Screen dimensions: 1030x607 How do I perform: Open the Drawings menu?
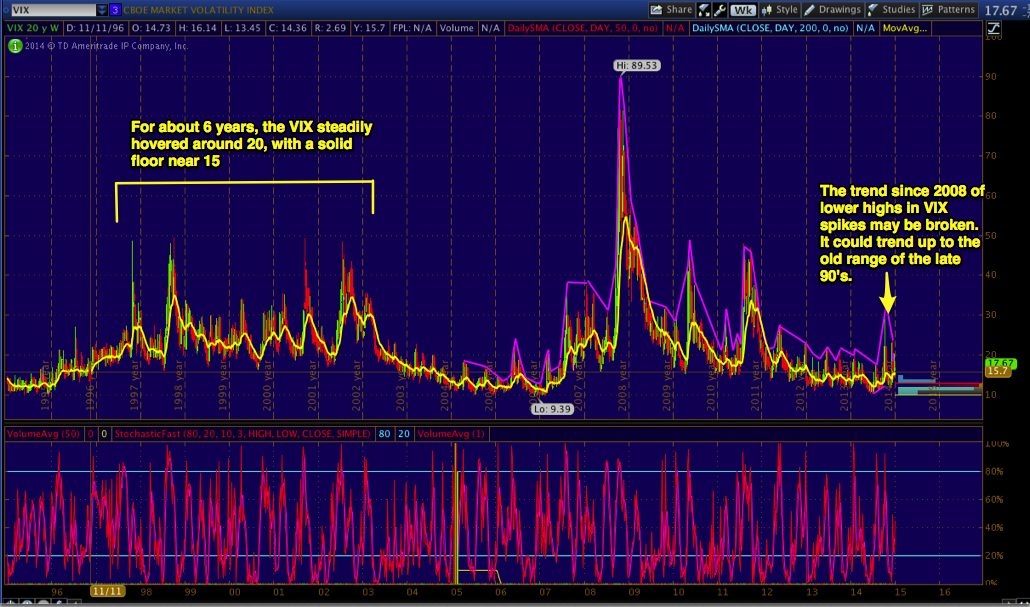tap(836, 9)
